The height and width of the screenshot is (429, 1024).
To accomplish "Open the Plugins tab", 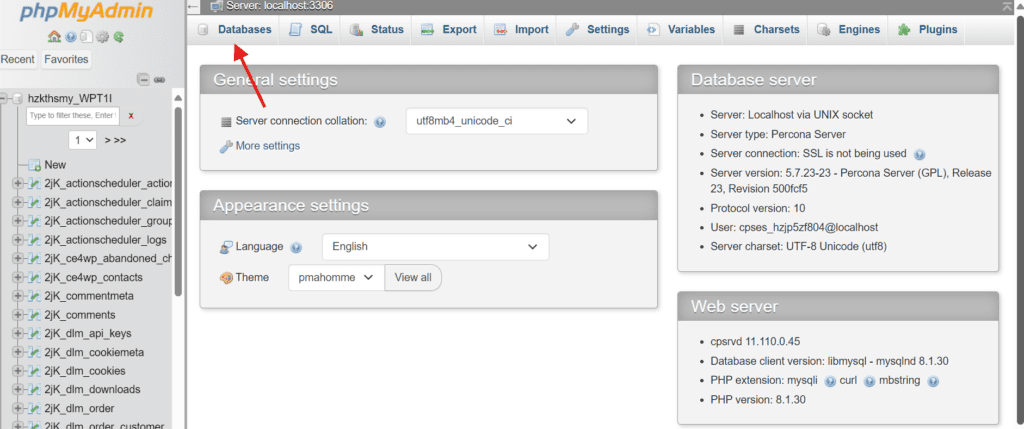I will [927, 29].
